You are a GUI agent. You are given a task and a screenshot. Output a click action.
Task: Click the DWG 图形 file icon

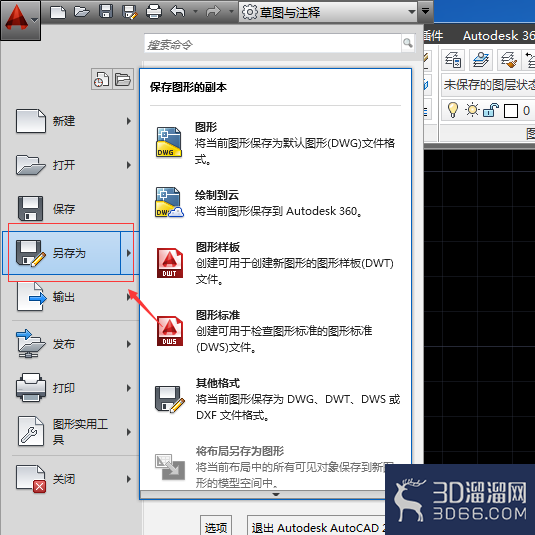click(x=169, y=142)
